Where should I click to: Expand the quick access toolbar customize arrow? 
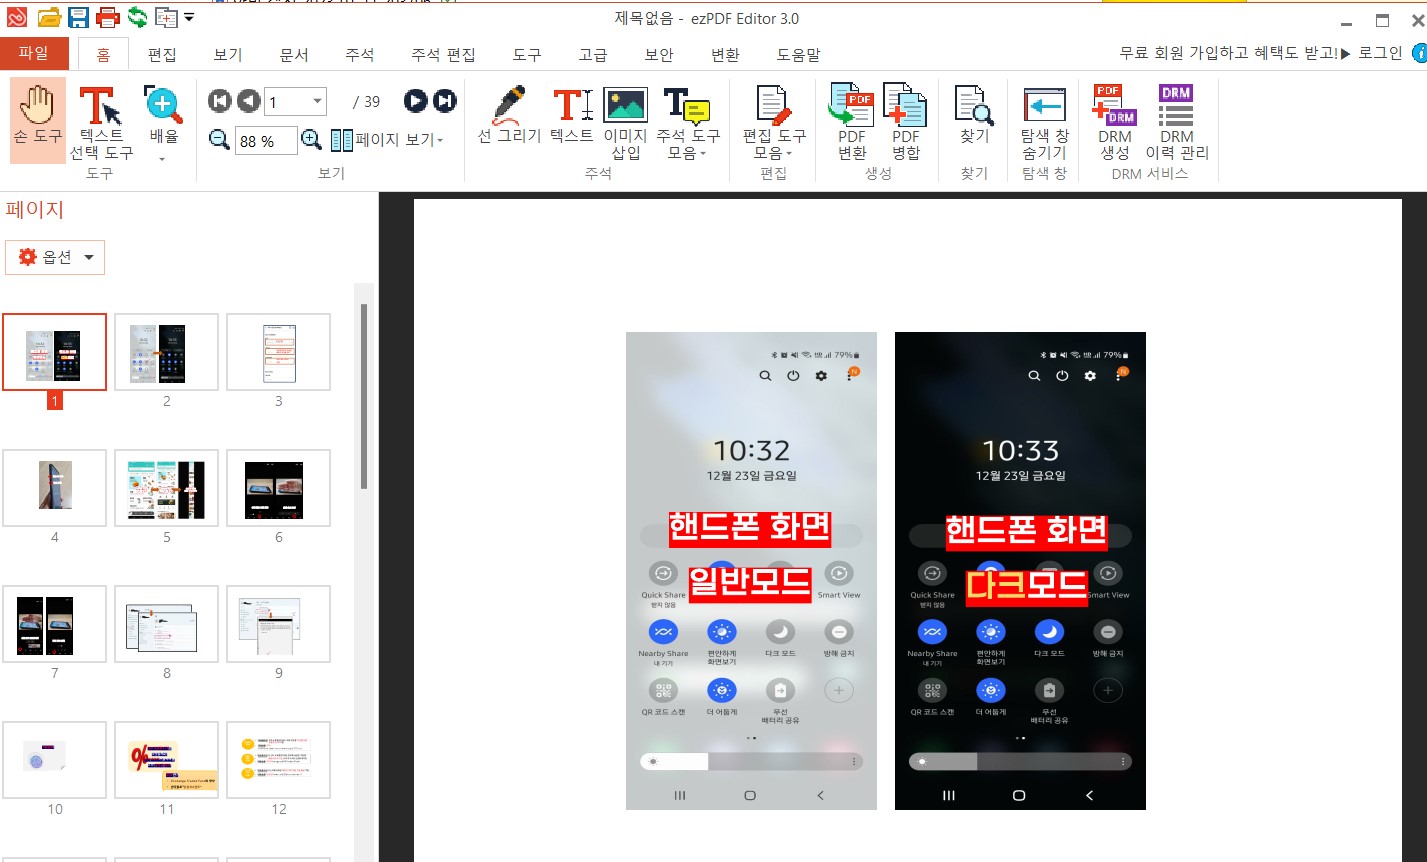(189, 17)
